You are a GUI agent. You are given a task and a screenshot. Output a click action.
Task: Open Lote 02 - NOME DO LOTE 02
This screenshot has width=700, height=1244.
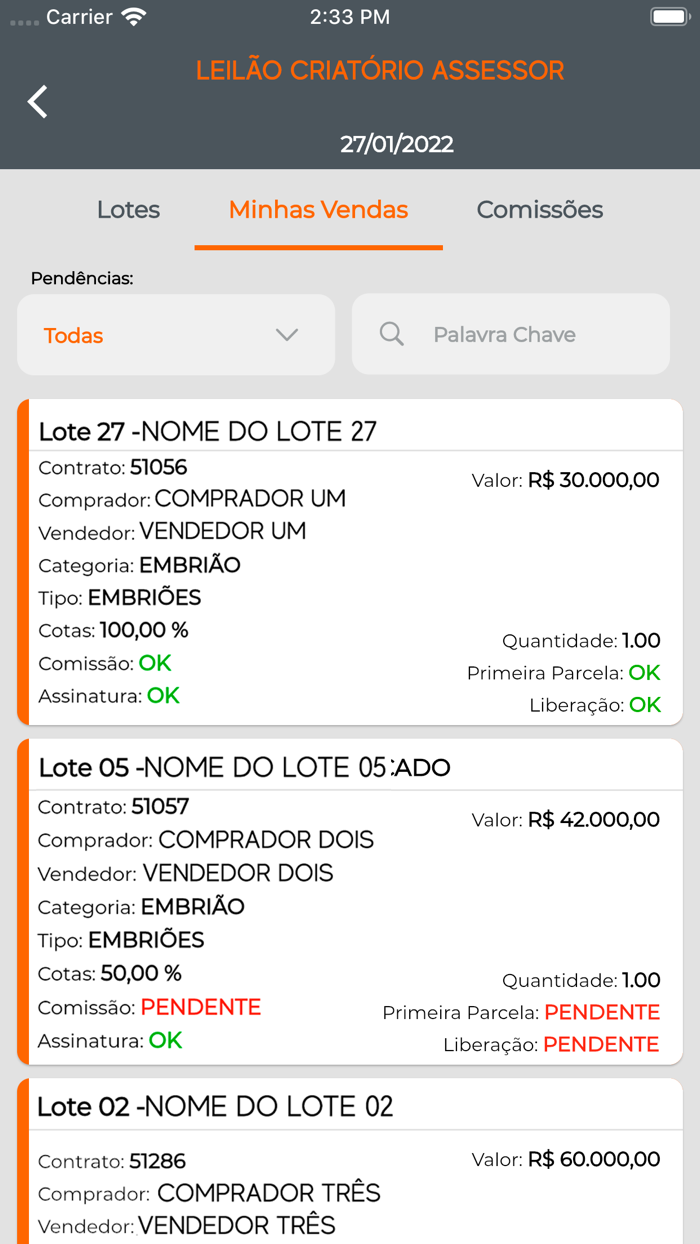[x=216, y=1106]
